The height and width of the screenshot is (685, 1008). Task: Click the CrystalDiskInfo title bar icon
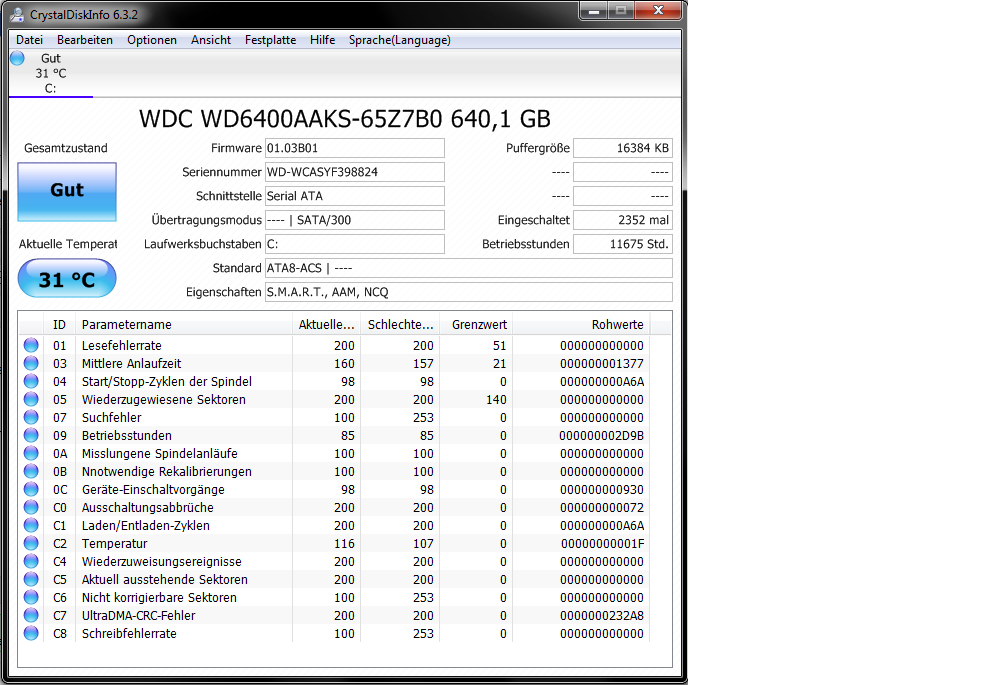point(17,14)
